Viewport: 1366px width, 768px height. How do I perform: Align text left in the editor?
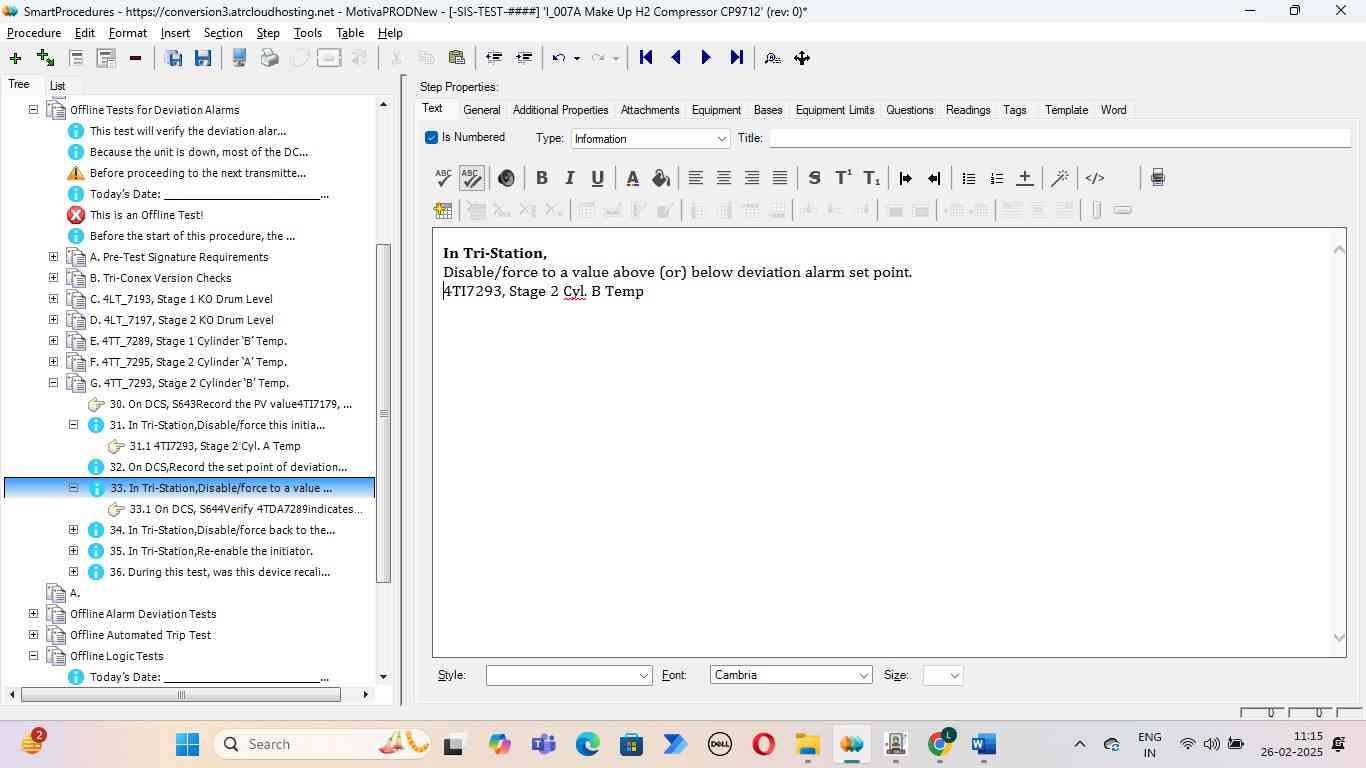point(696,178)
